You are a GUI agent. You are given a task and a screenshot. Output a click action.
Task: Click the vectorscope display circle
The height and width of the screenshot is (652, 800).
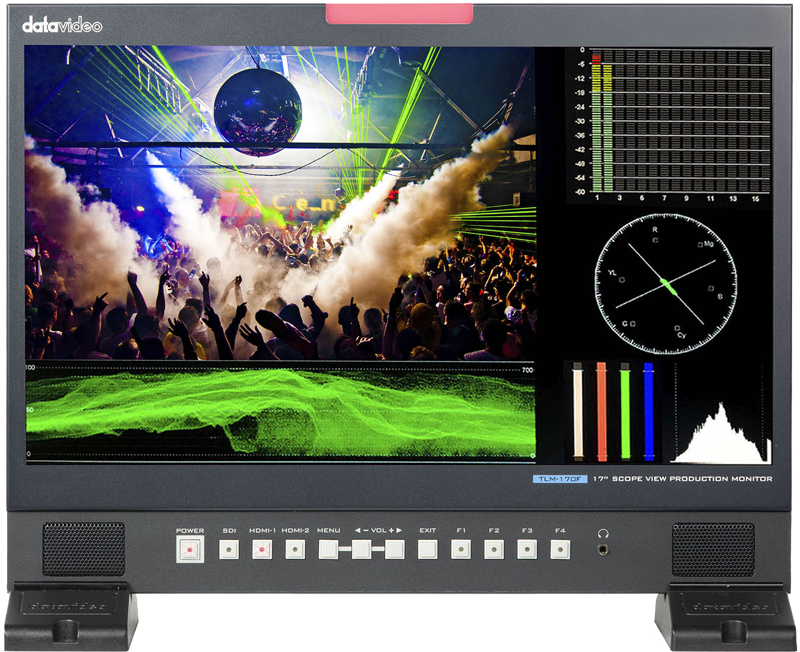[666, 284]
